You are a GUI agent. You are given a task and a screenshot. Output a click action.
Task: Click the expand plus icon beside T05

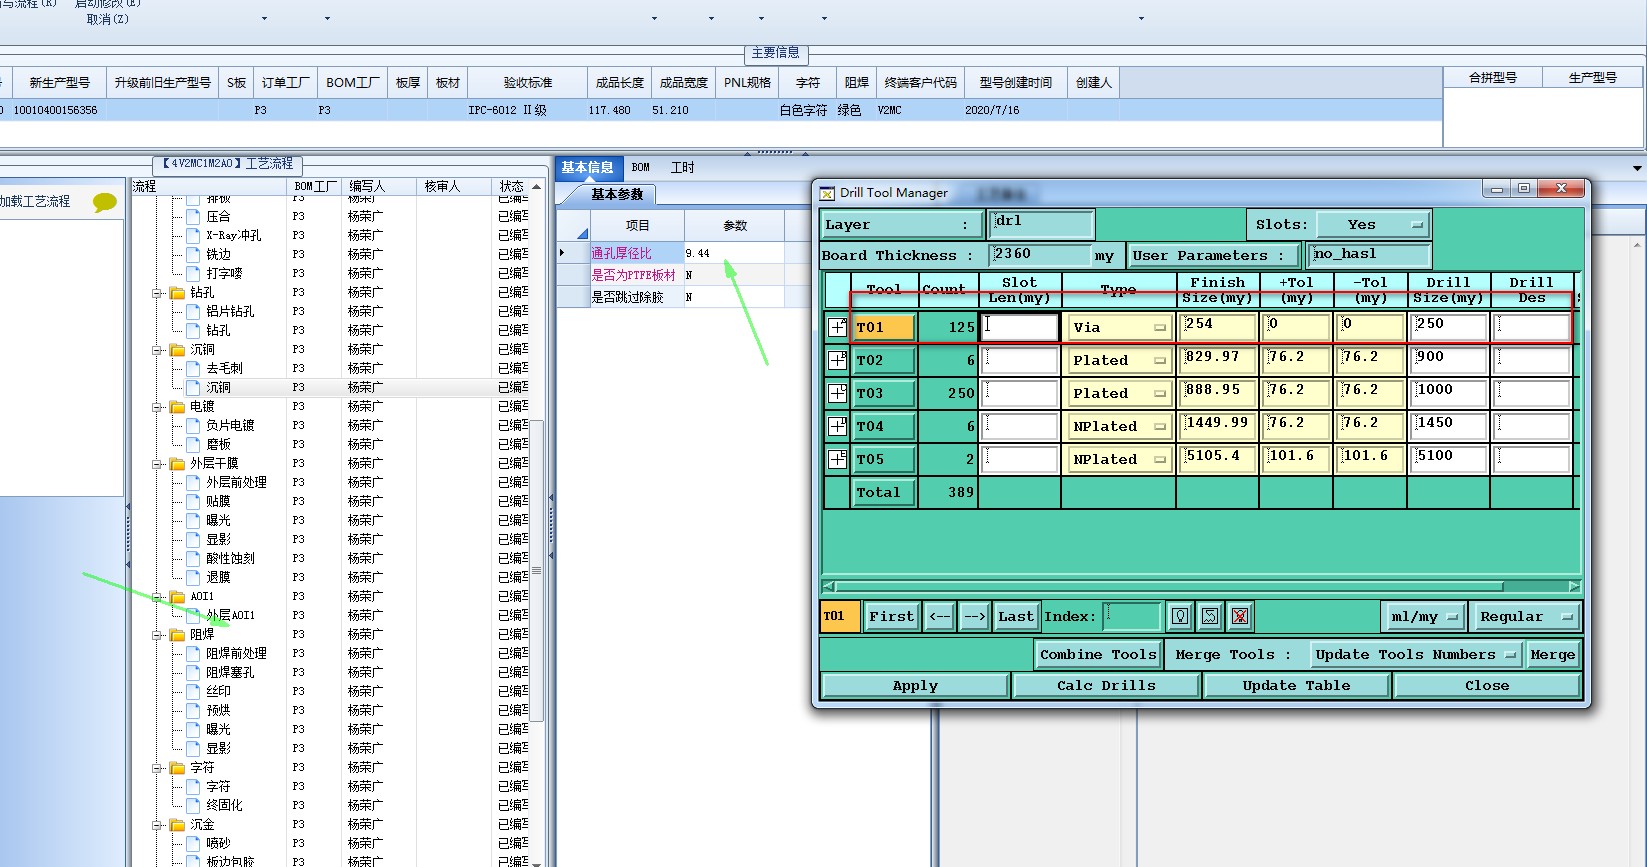(838, 459)
